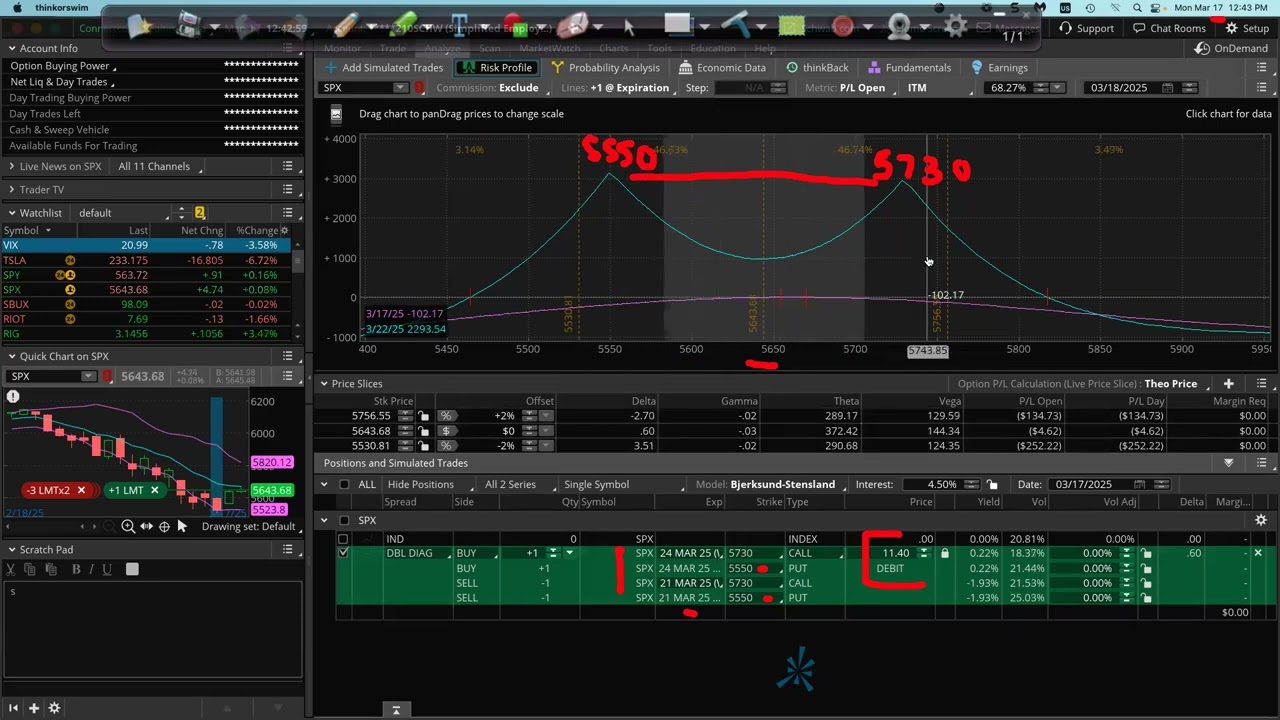This screenshot has width=1280, height=720.
Task: Open Quick Chart SPX symbol dropdown
Action: [x=88, y=377]
